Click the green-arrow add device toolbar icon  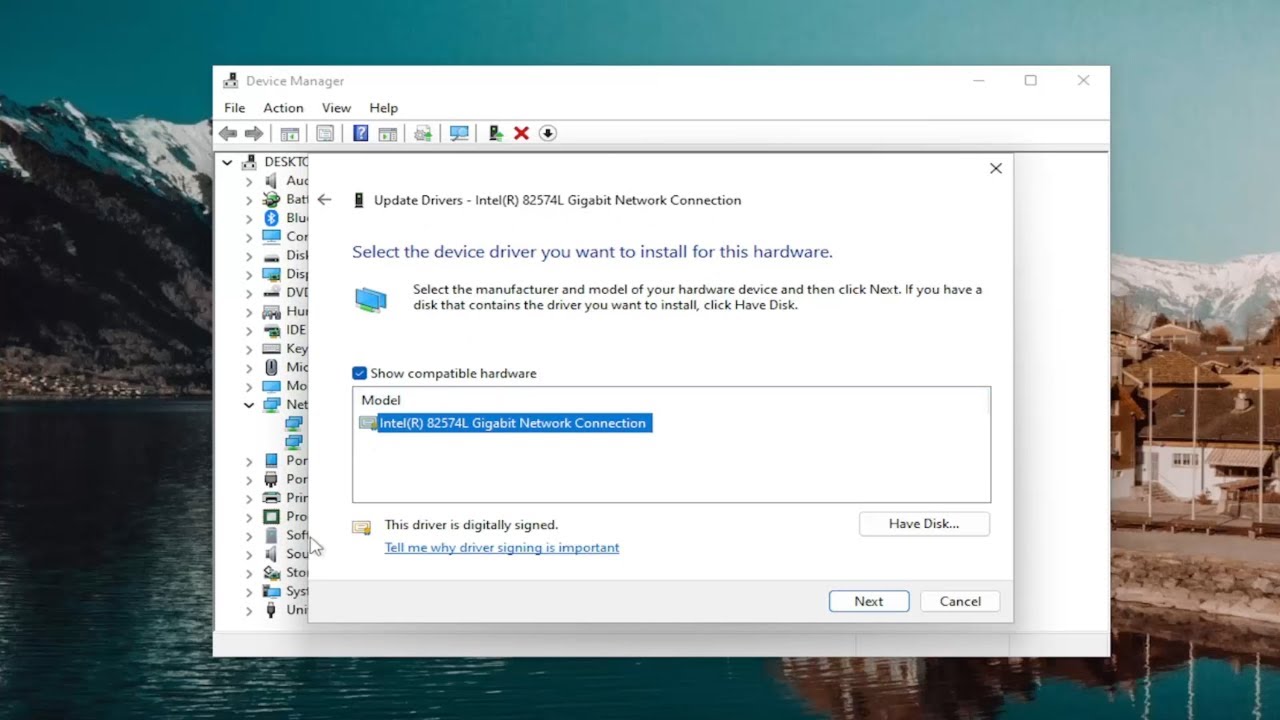[x=495, y=133]
